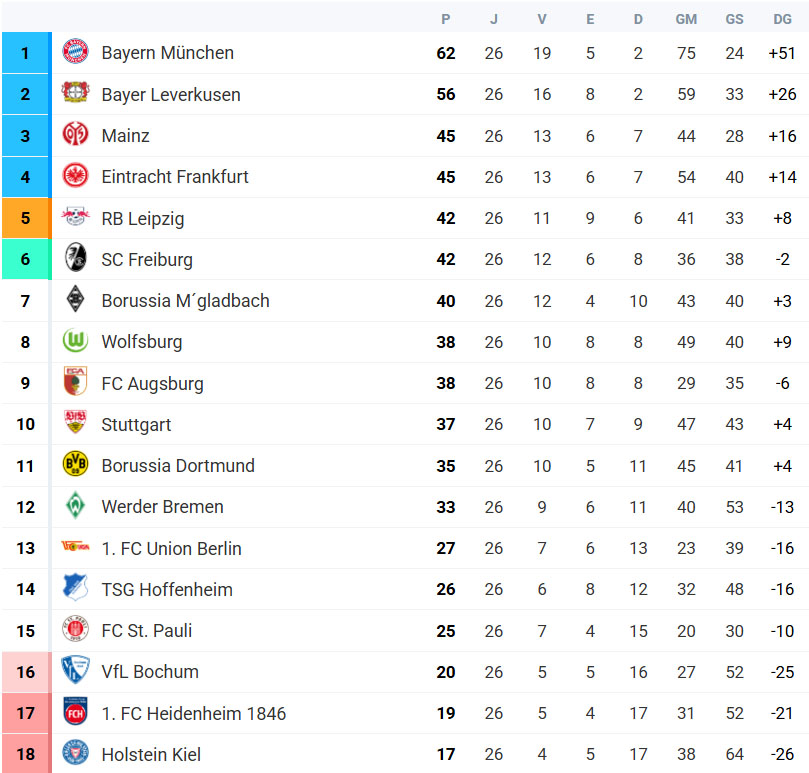The image size is (809, 773).
Task: Click the Bayer Leverkusen club logo
Action: pyautogui.click(x=75, y=93)
